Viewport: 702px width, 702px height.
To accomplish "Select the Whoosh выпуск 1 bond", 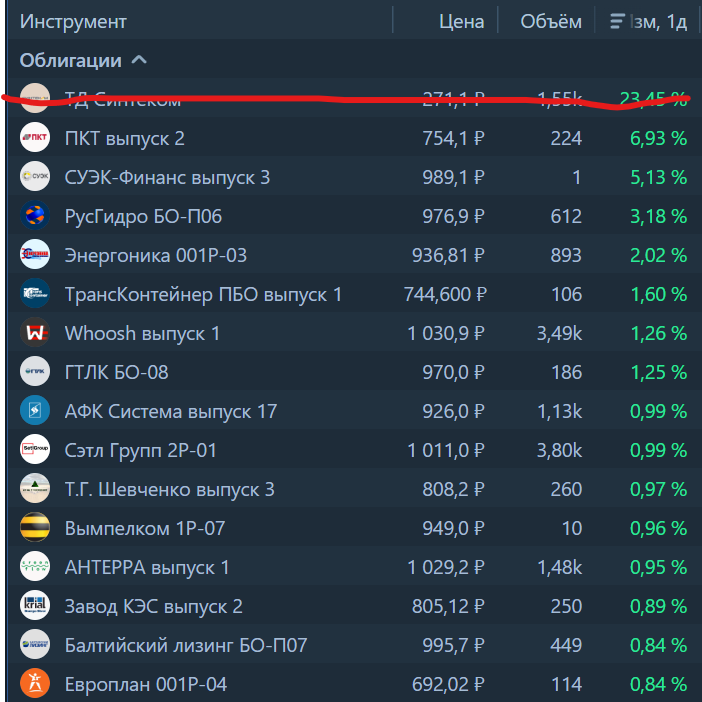I will [x=142, y=334].
